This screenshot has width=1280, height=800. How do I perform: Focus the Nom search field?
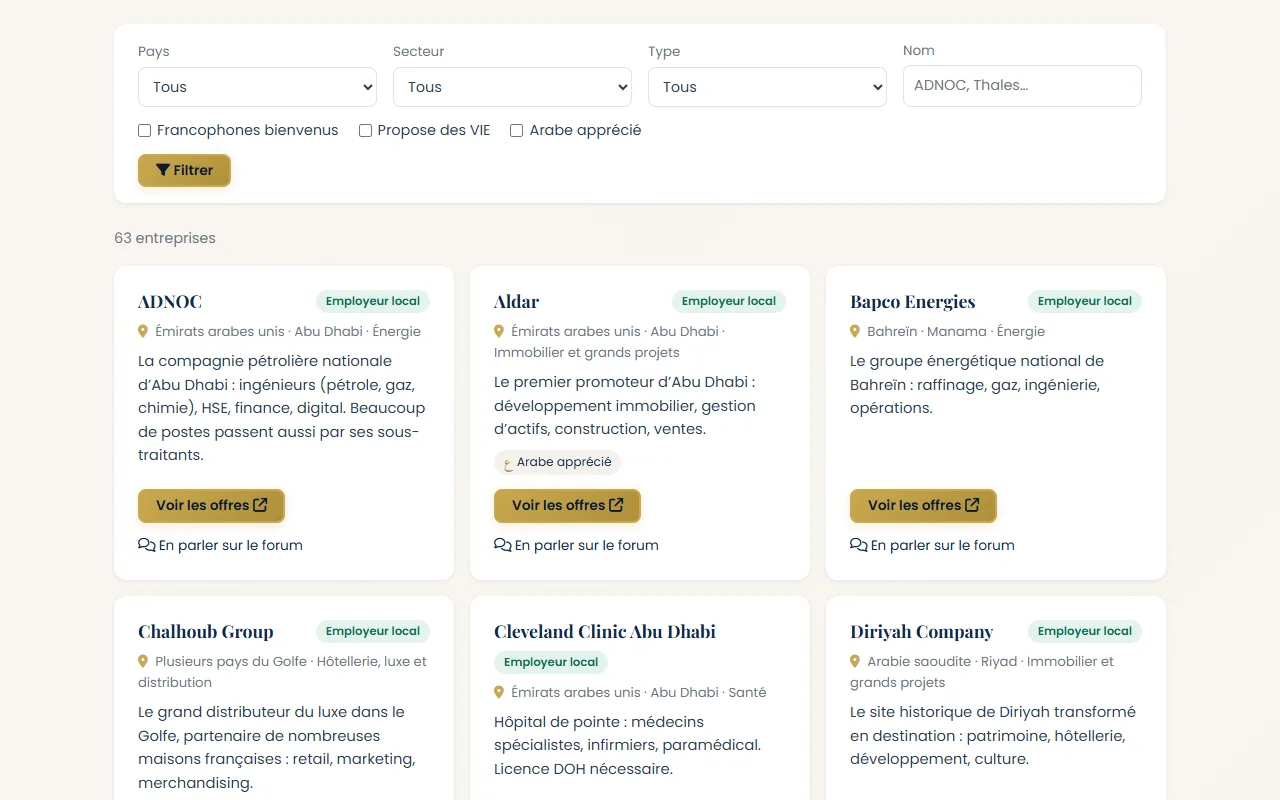click(1022, 86)
